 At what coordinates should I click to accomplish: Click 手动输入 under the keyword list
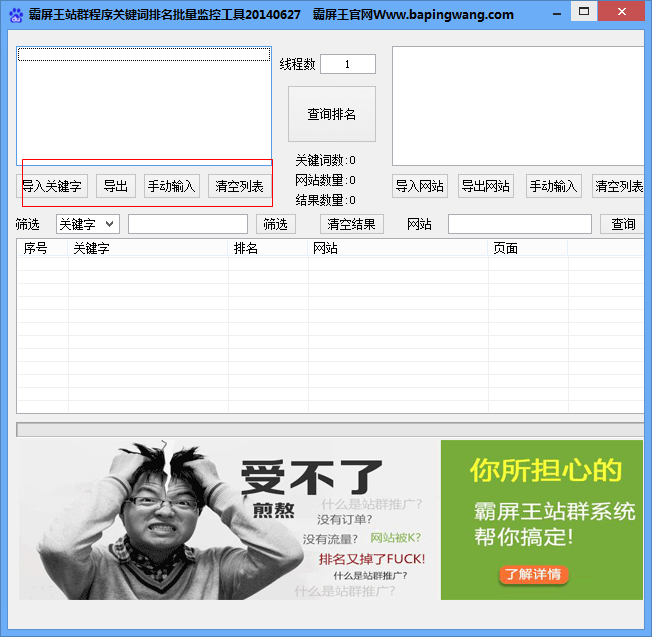172,186
